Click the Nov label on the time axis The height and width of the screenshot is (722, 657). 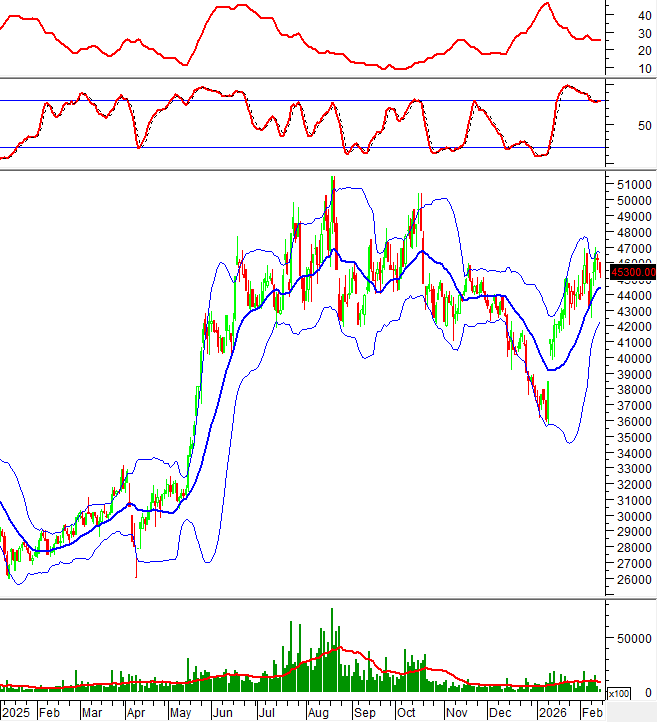point(456,713)
